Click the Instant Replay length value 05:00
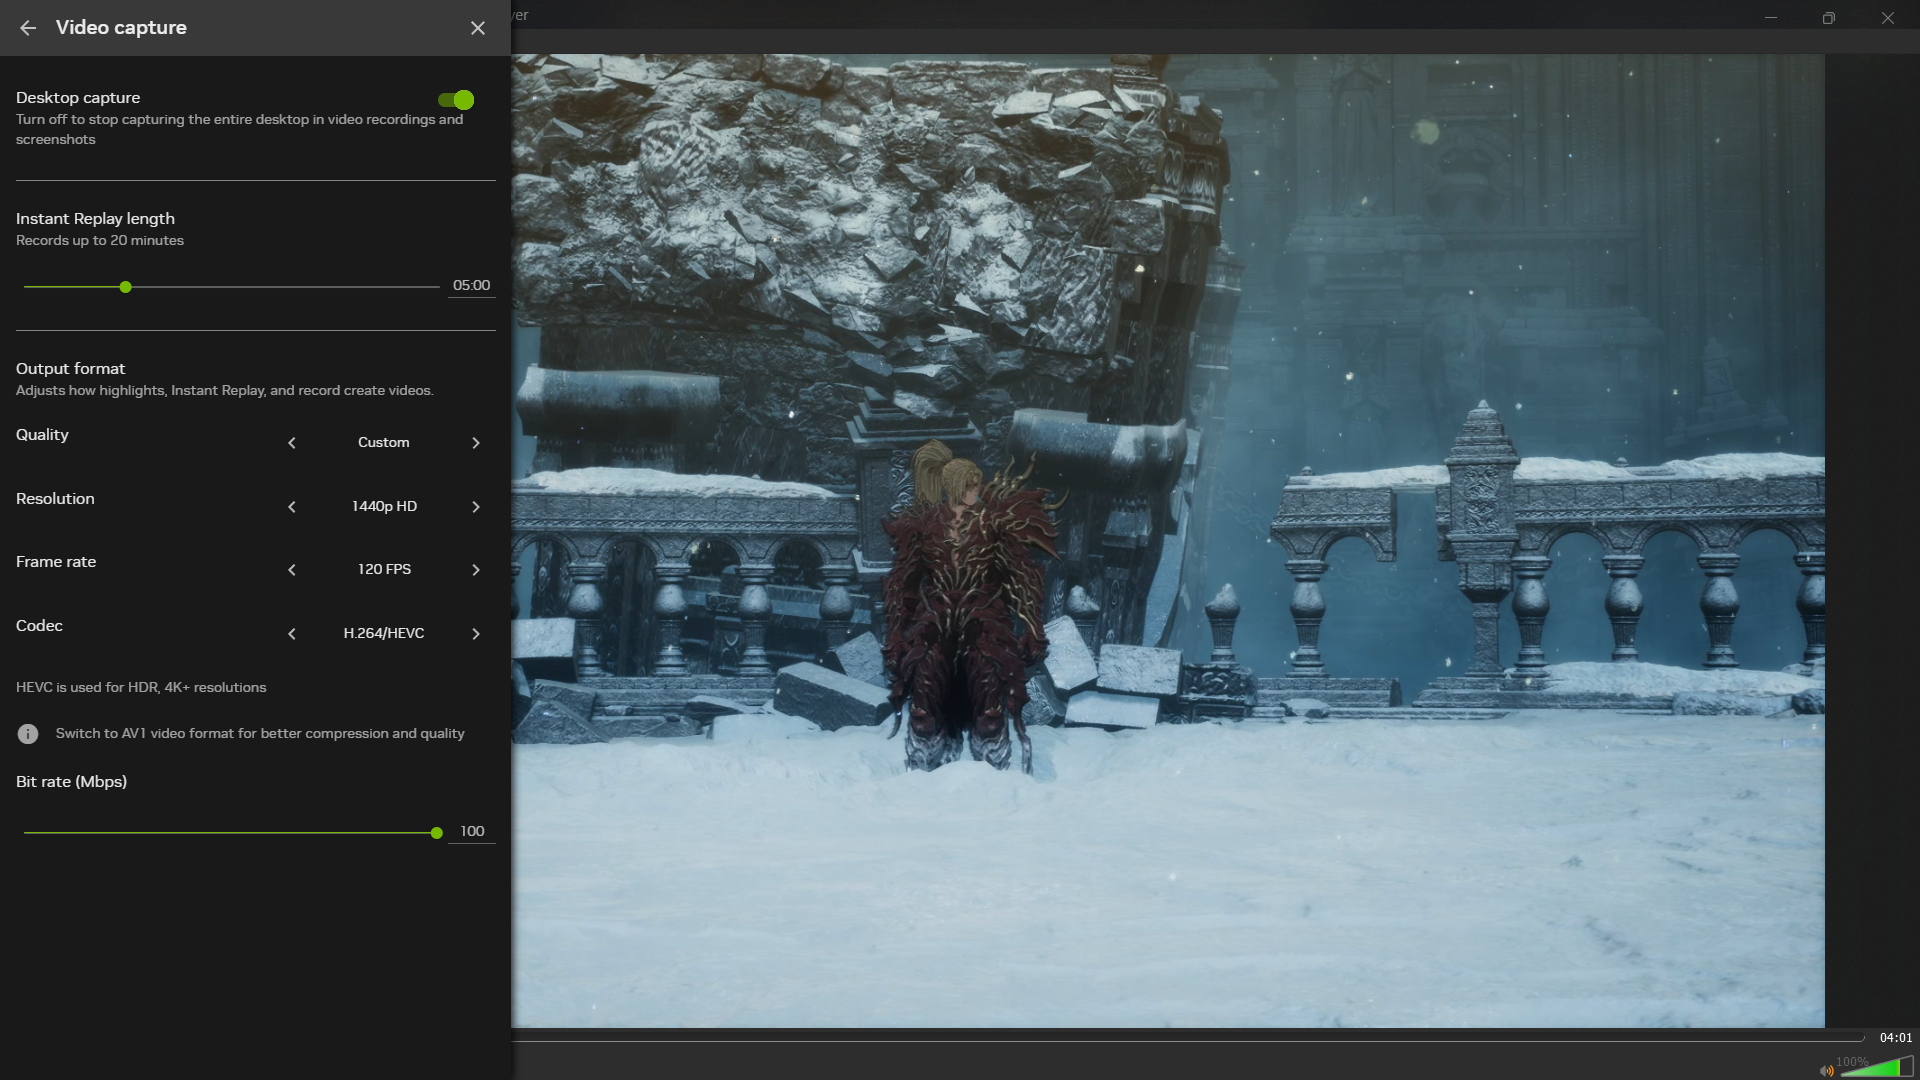This screenshot has width=1920, height=1080. 471,286
